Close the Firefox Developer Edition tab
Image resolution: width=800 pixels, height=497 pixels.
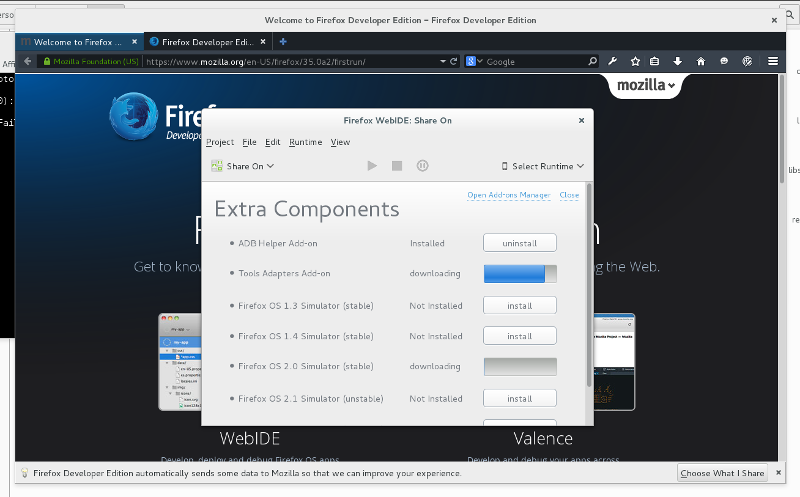(x=263, y=42)
